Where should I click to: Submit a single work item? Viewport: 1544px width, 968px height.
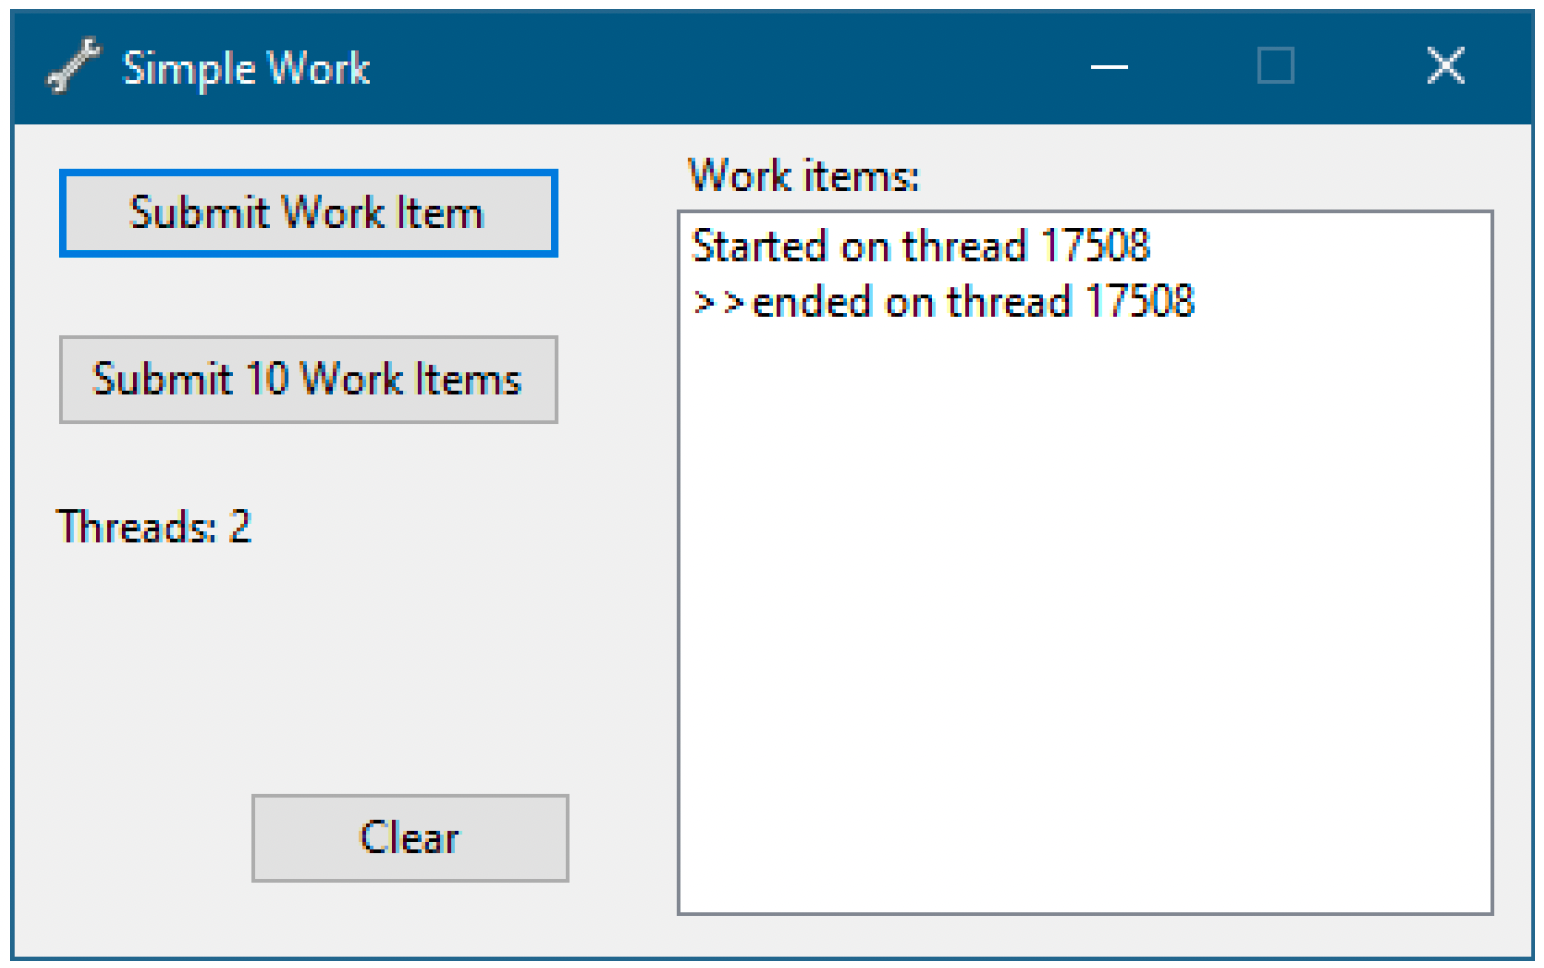coord(308,213)
